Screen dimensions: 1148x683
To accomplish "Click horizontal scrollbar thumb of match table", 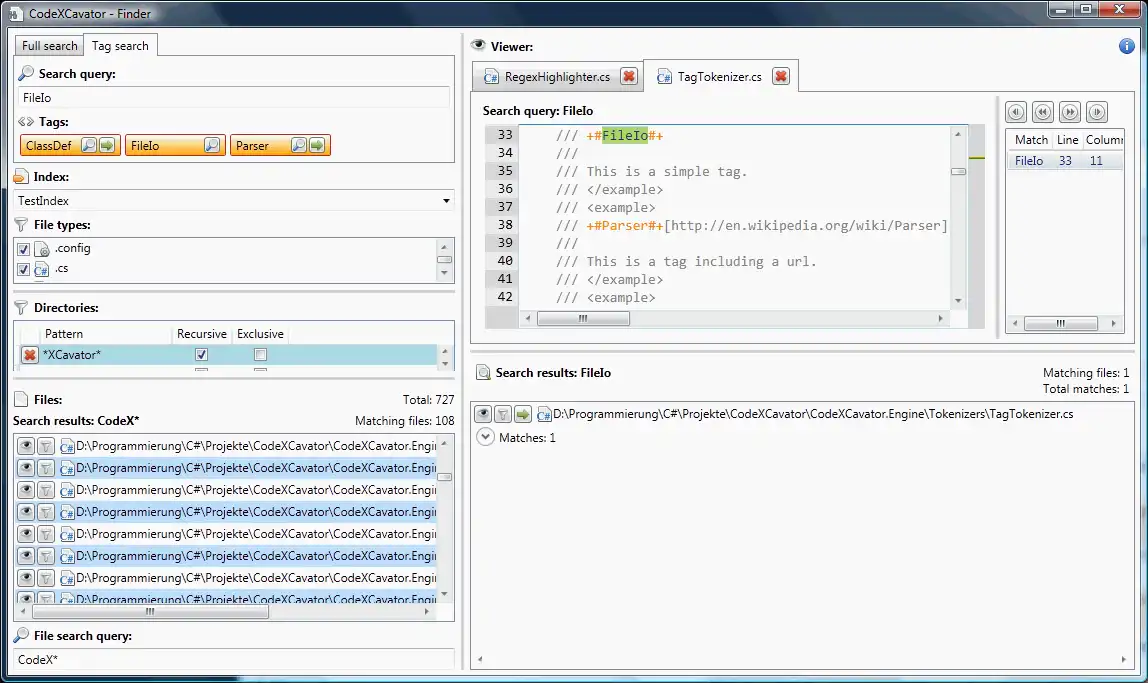I will (1060, 324).
